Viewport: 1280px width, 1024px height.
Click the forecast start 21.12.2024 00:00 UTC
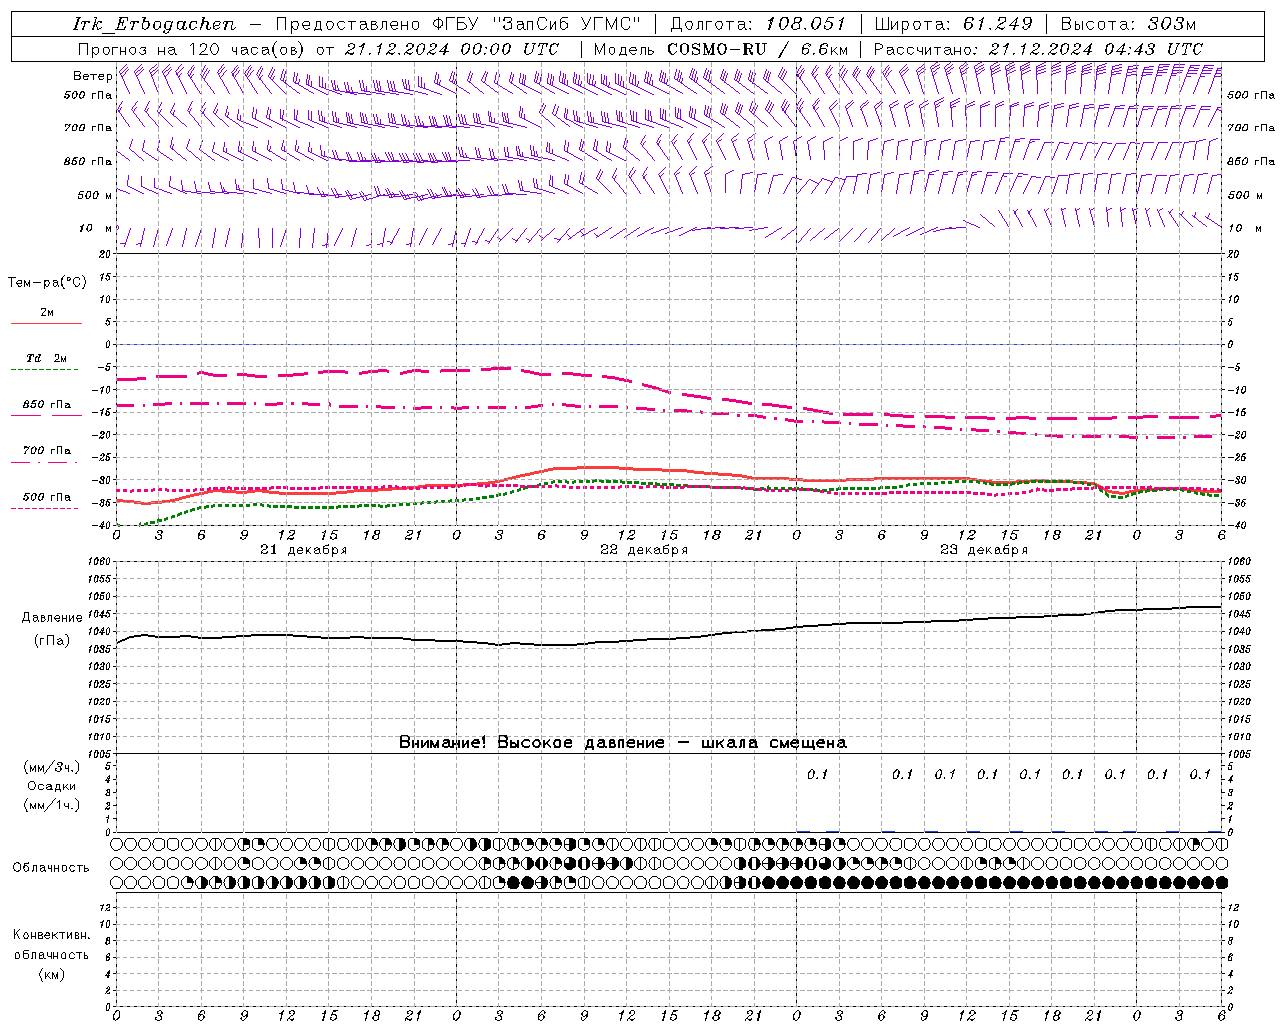(x=452, y=49)
